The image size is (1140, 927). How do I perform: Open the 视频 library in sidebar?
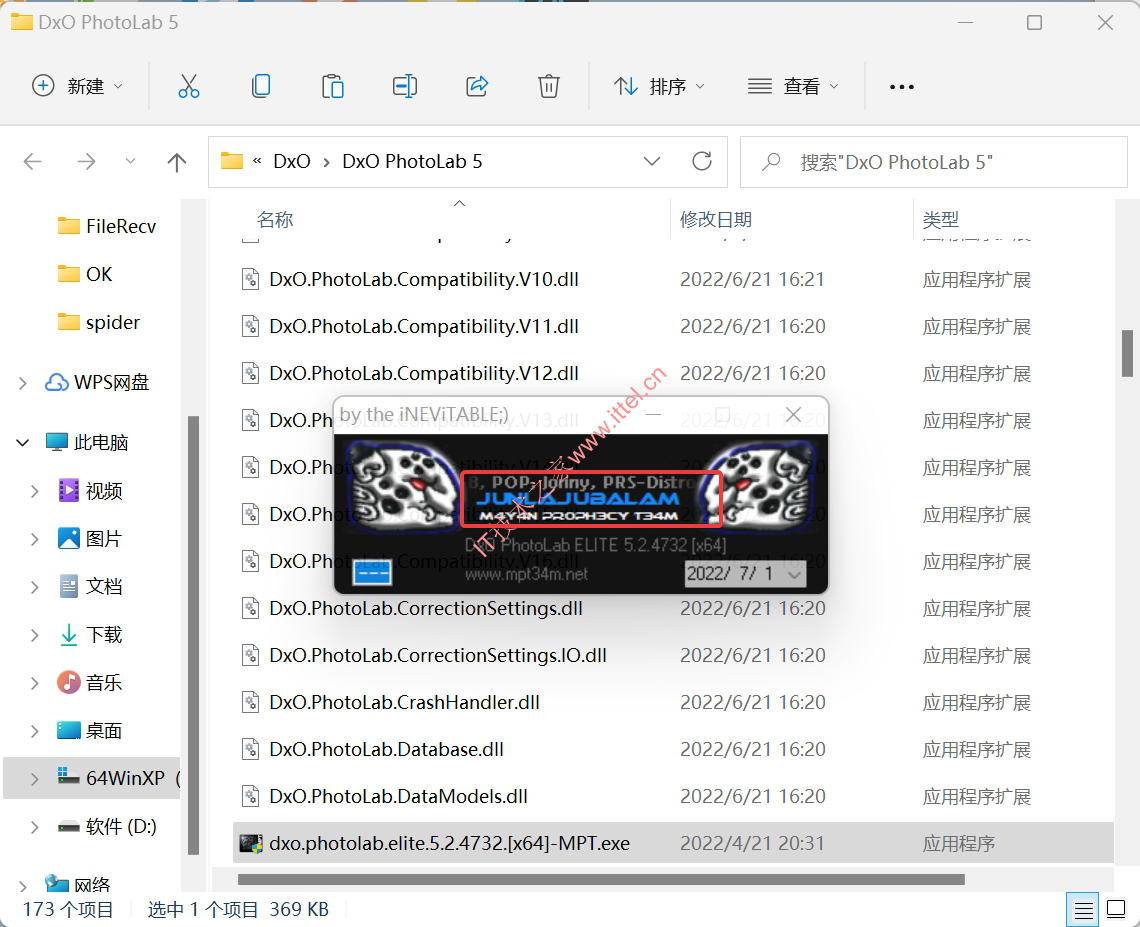(90, 491)
